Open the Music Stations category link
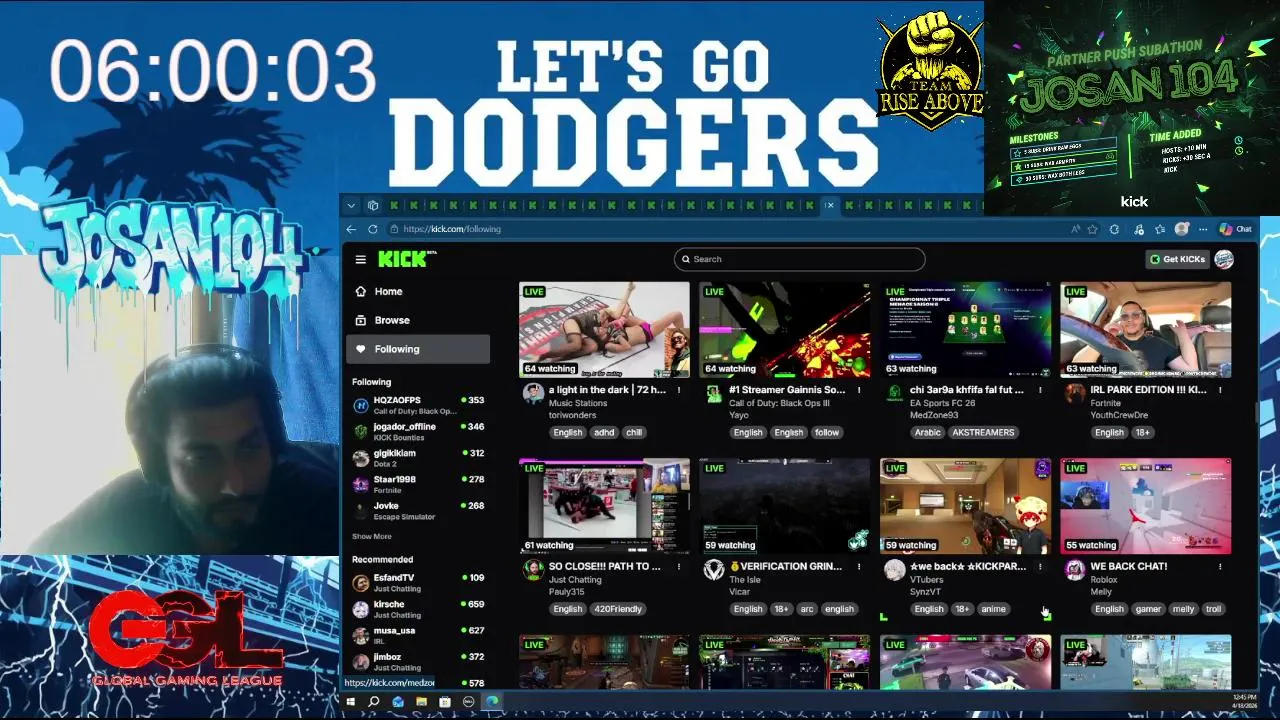Screen dimensions: 1280x720 click(x=577, y=403)
